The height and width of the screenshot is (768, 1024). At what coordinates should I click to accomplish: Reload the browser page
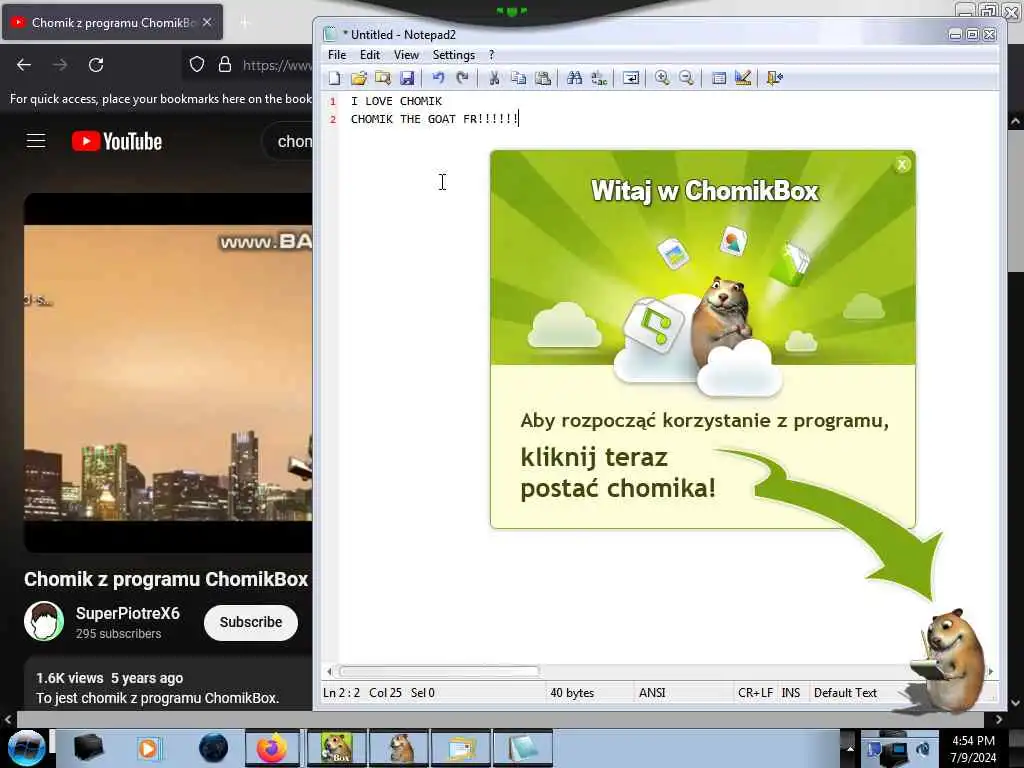[x=96, y=65]
